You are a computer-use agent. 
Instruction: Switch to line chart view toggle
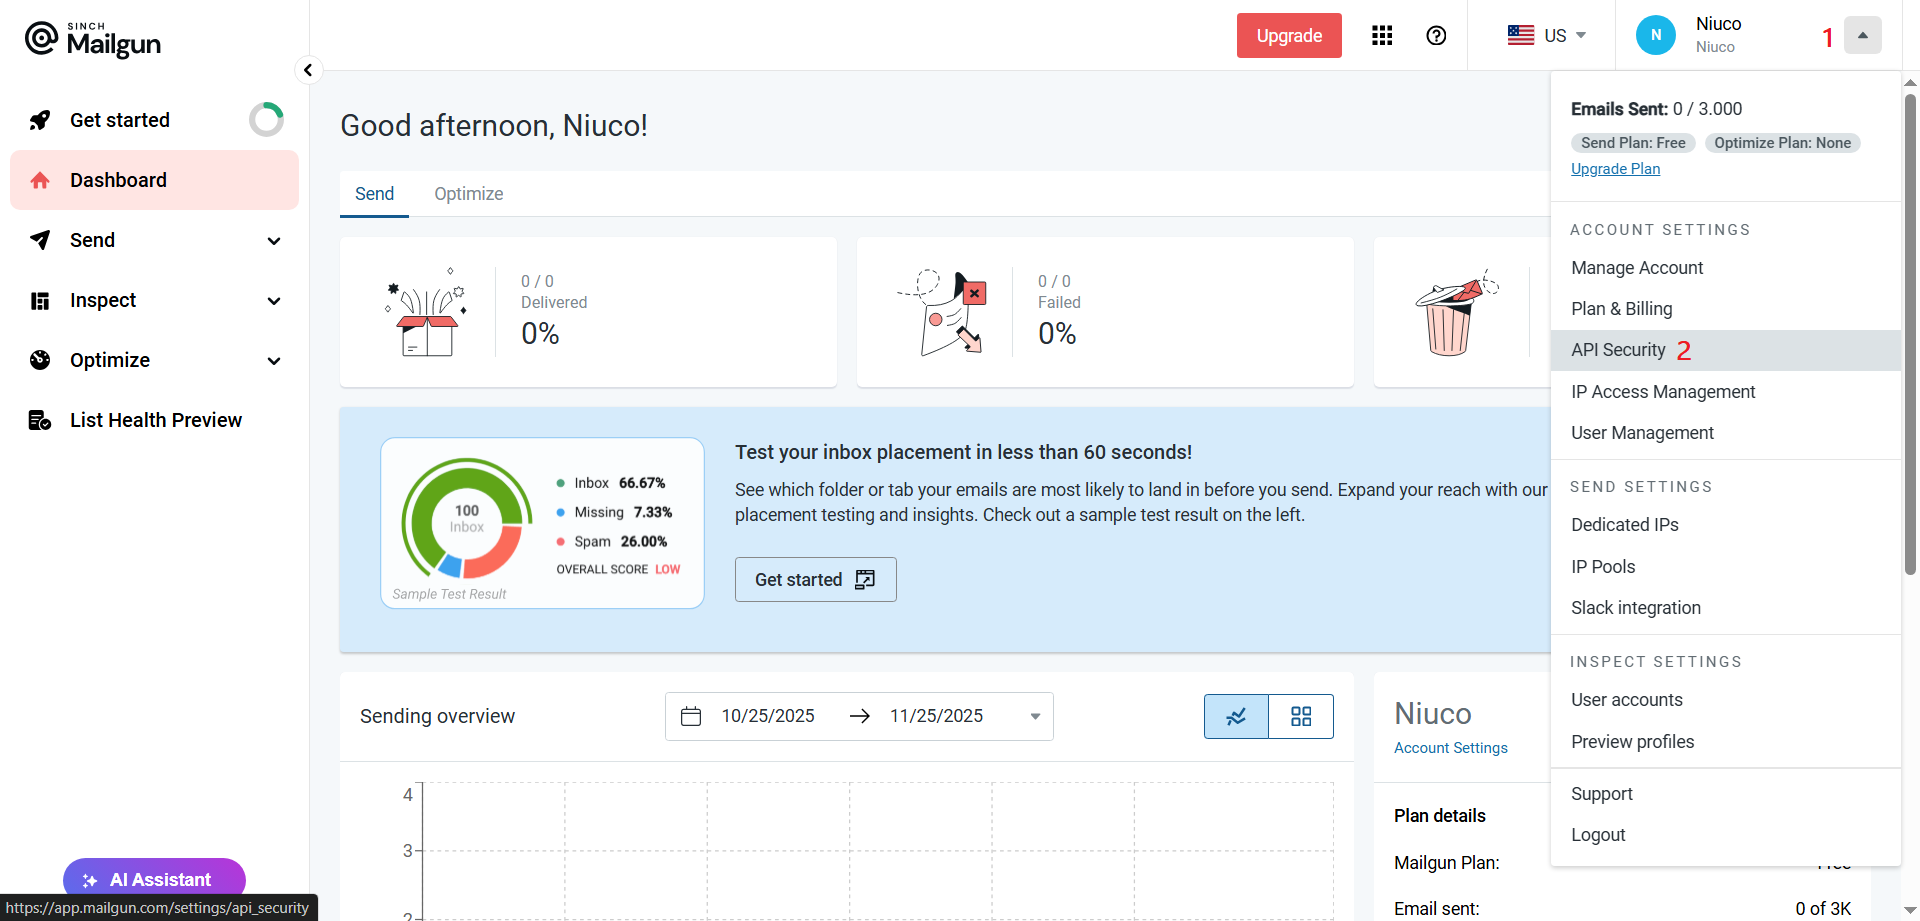pos(1236,716)
